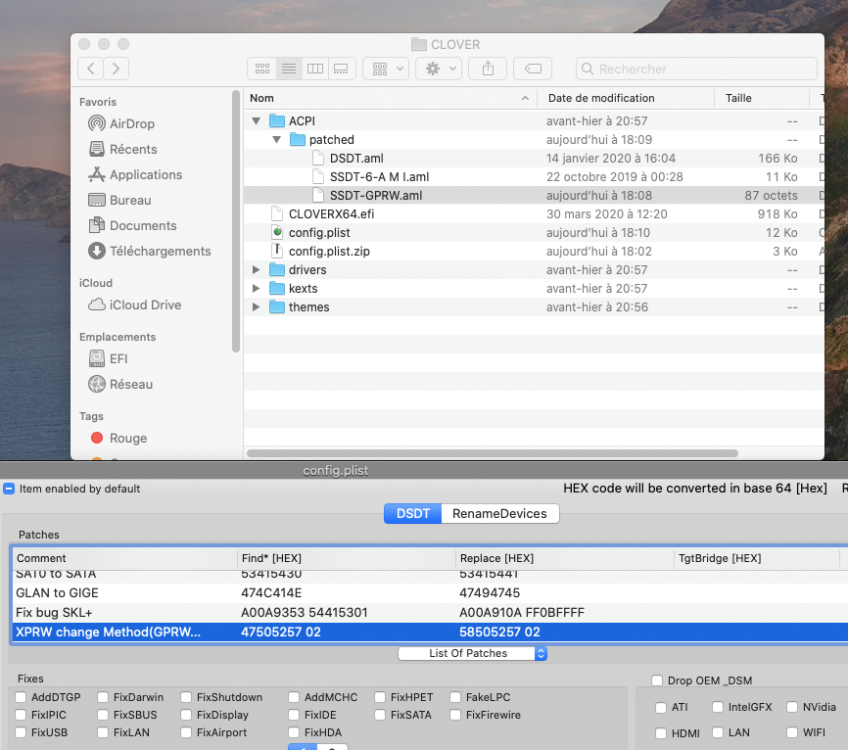Select the CLOVERX64.efi file

(534, 214)
